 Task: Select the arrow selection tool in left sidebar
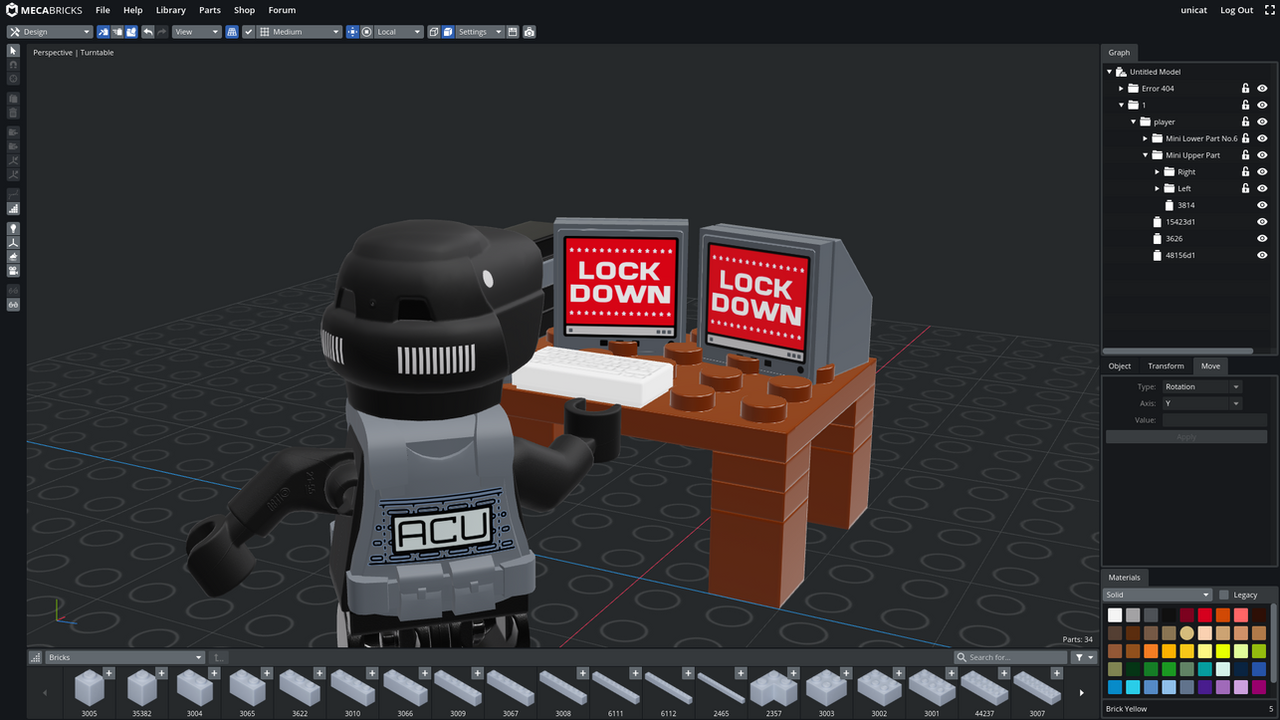coord(13,51)
